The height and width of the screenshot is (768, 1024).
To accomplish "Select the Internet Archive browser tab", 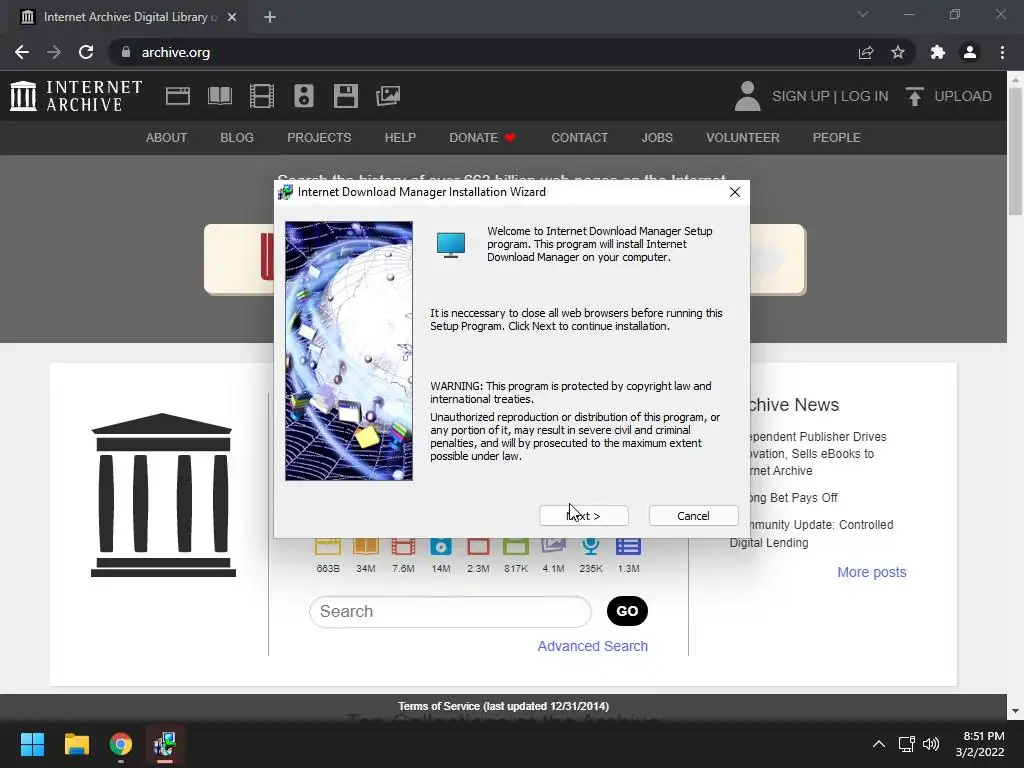I will coord(124,17).
